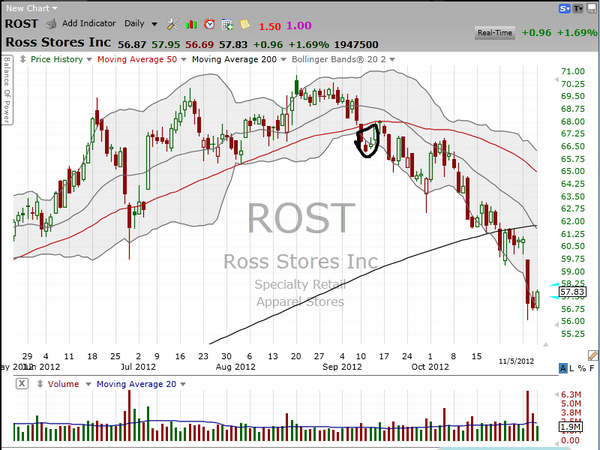Image resolution: width=600 pixels, height=450 pixels.
Task: Click the printer icon beside ROST
Action: 51,24
